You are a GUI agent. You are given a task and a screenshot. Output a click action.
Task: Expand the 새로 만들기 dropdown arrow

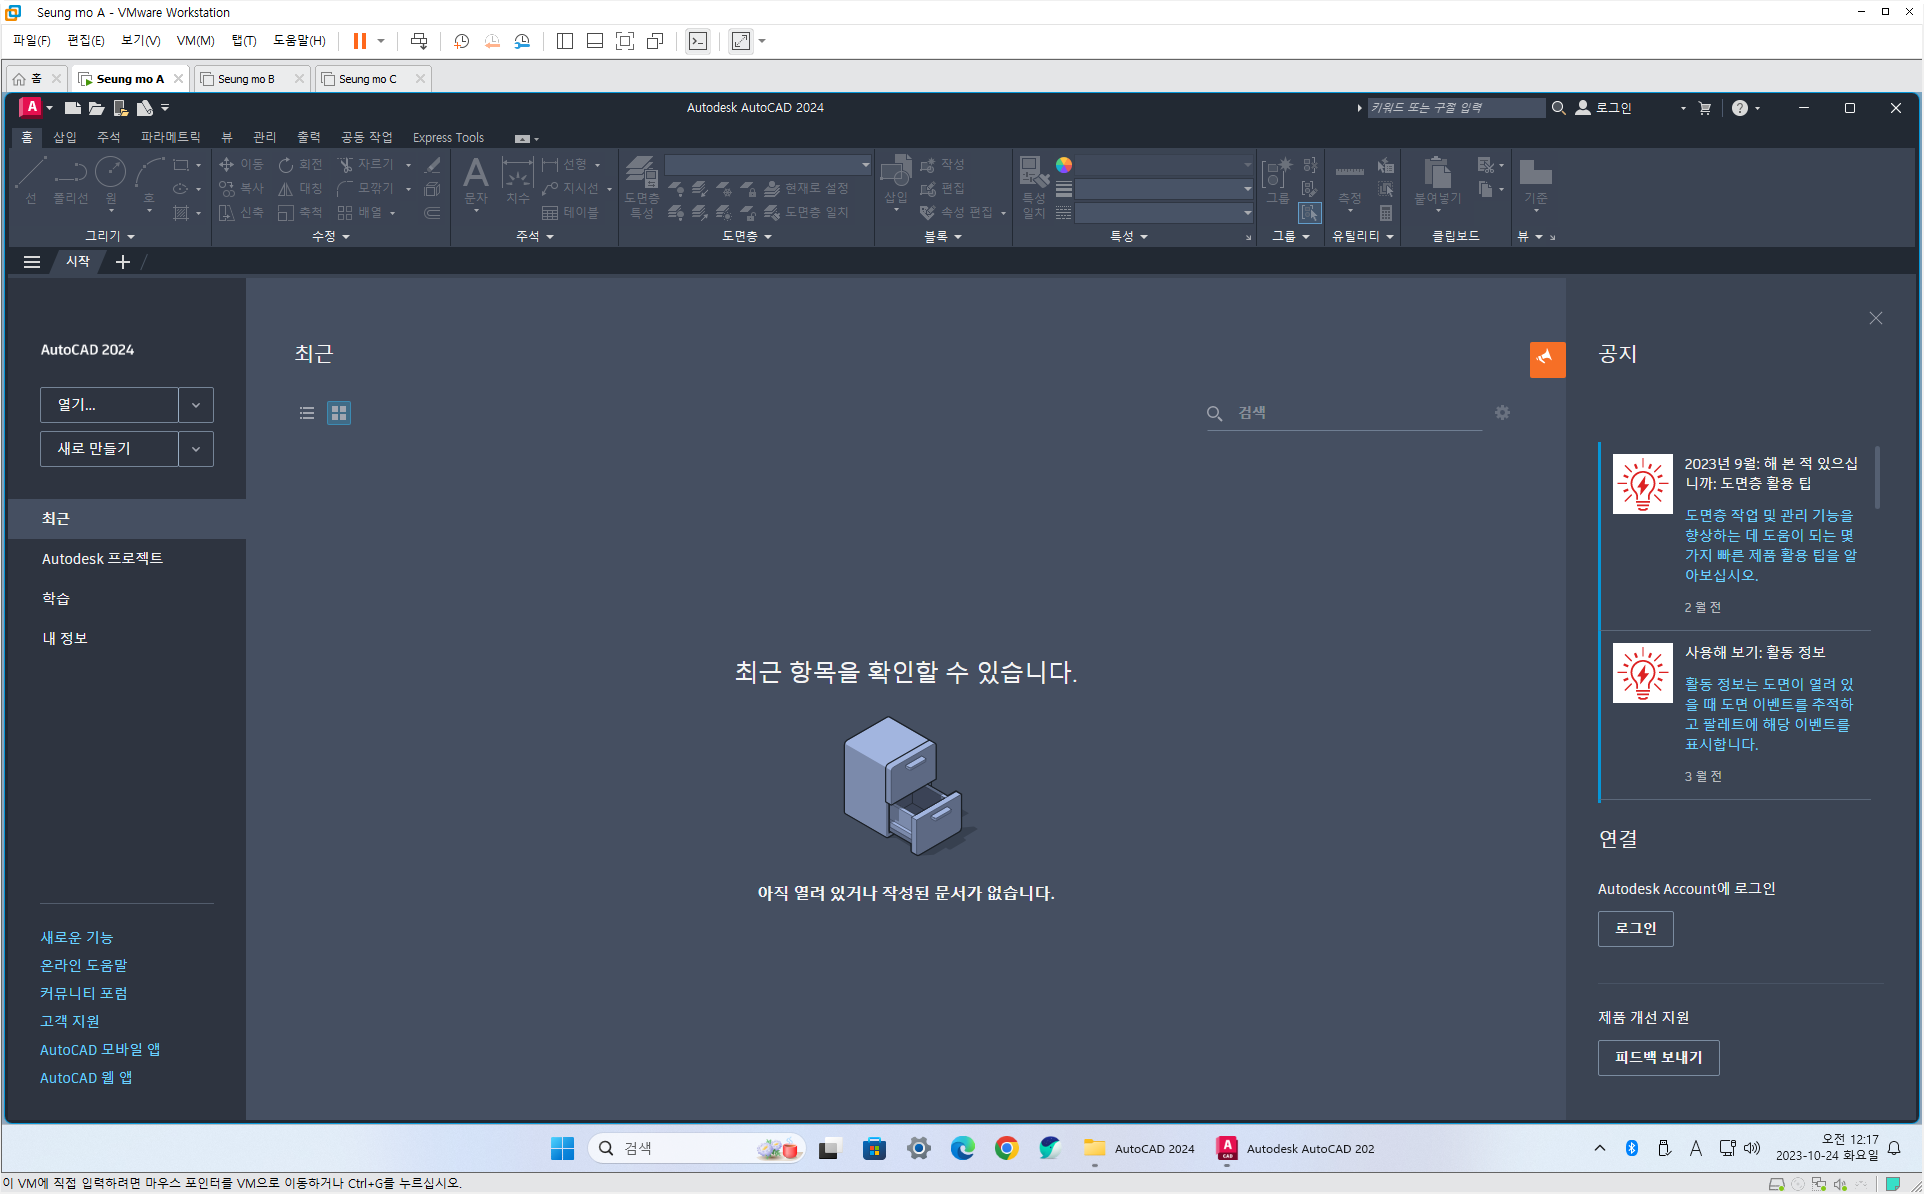click(x=196, y=449)
